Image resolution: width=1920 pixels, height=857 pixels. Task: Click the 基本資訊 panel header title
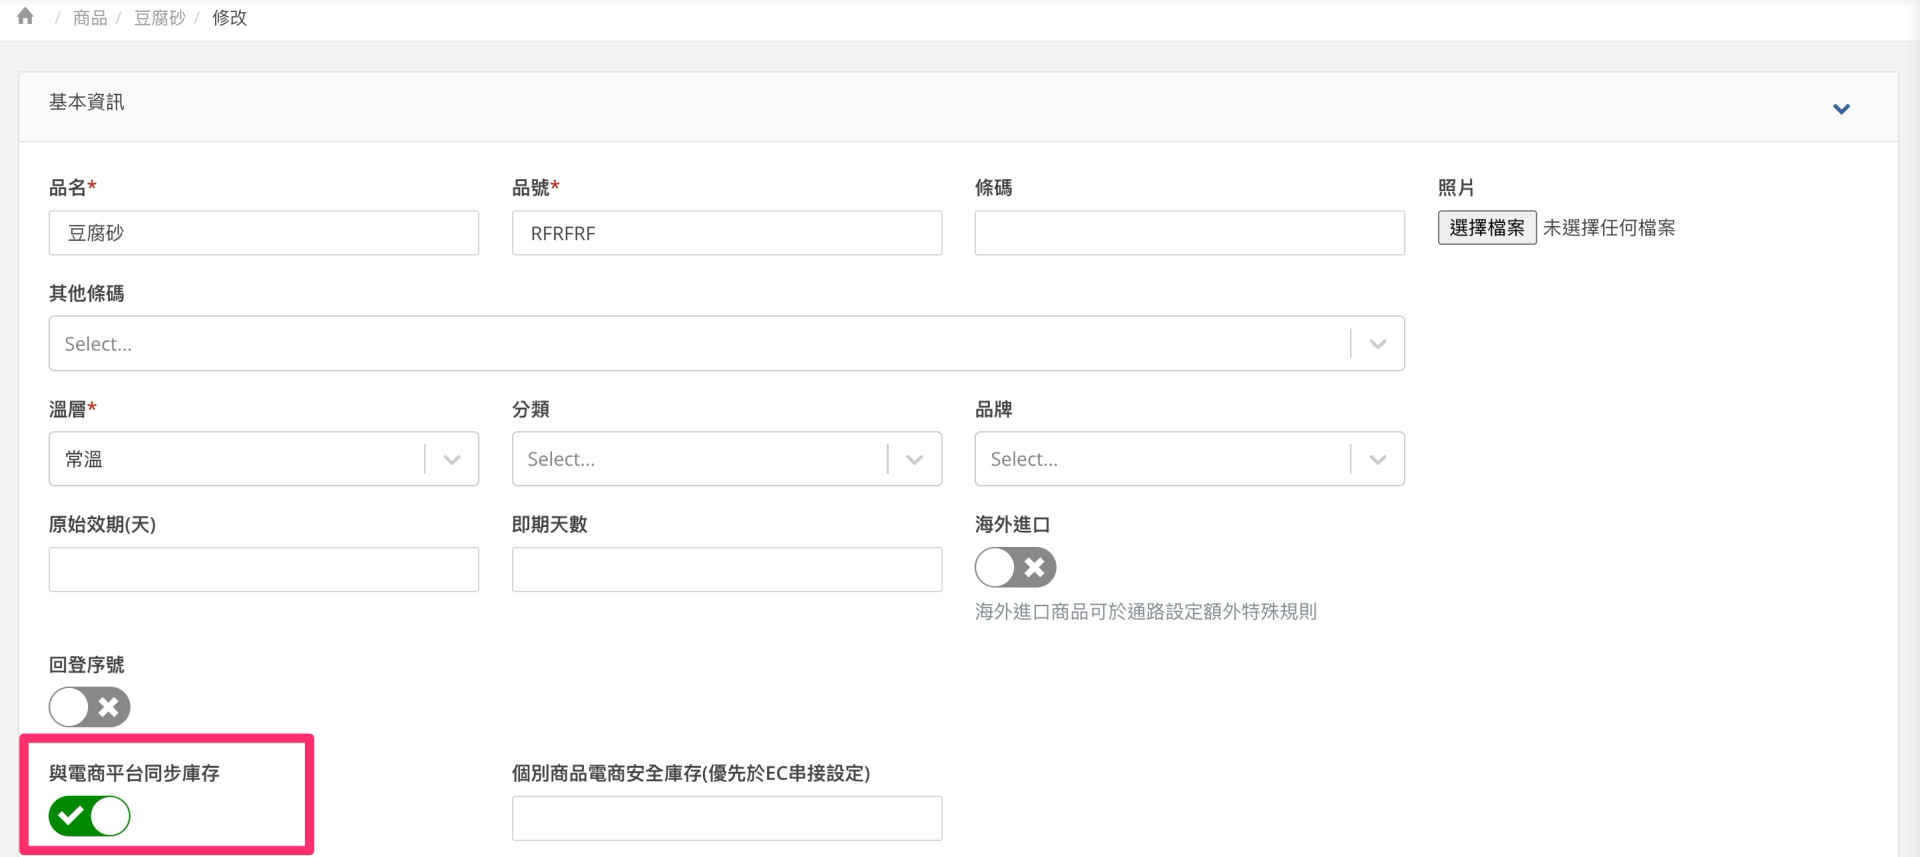click(x=87, y=102)
